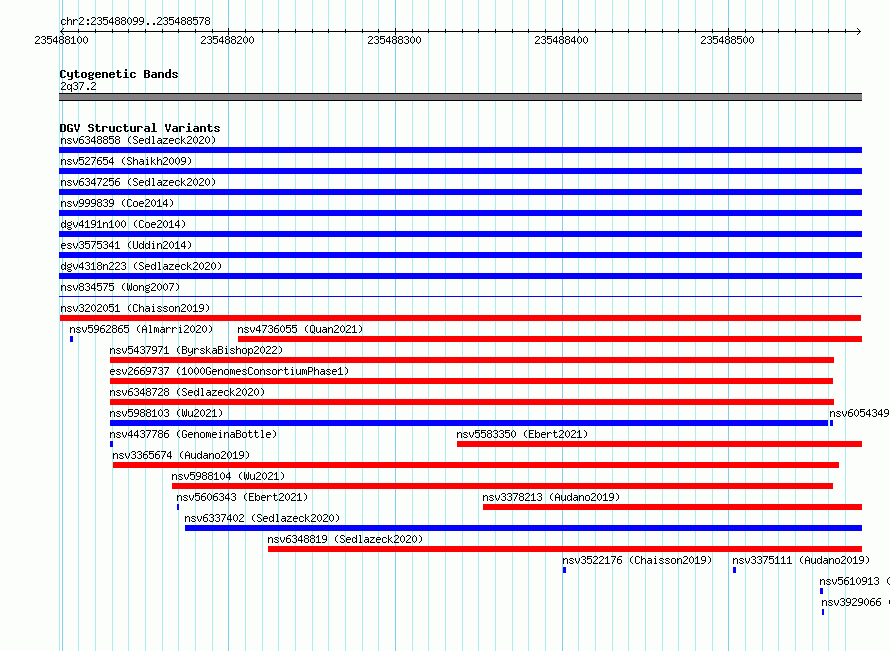Open nsv5606343 (Ebert2021) label

coord(242,497)
